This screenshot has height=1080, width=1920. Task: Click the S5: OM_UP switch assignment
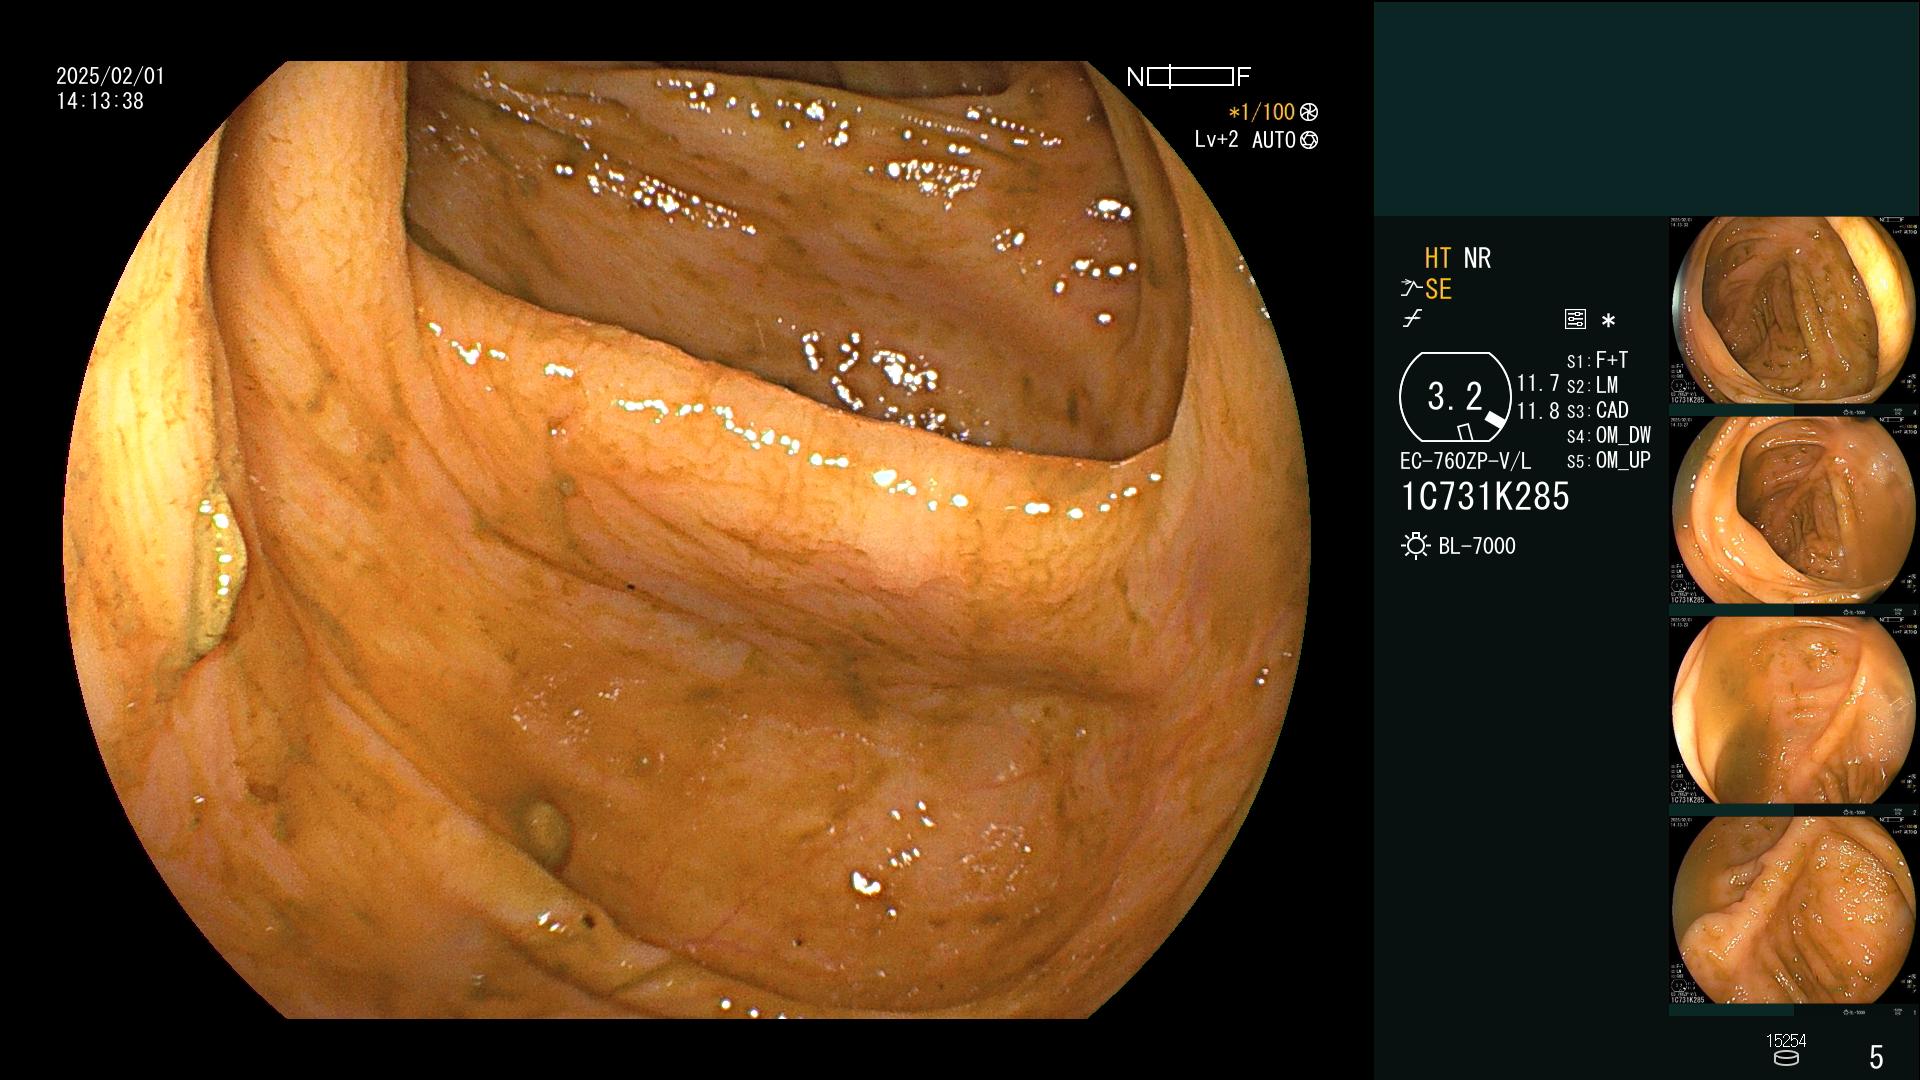pyautogui.click(x=1608, y=460)
